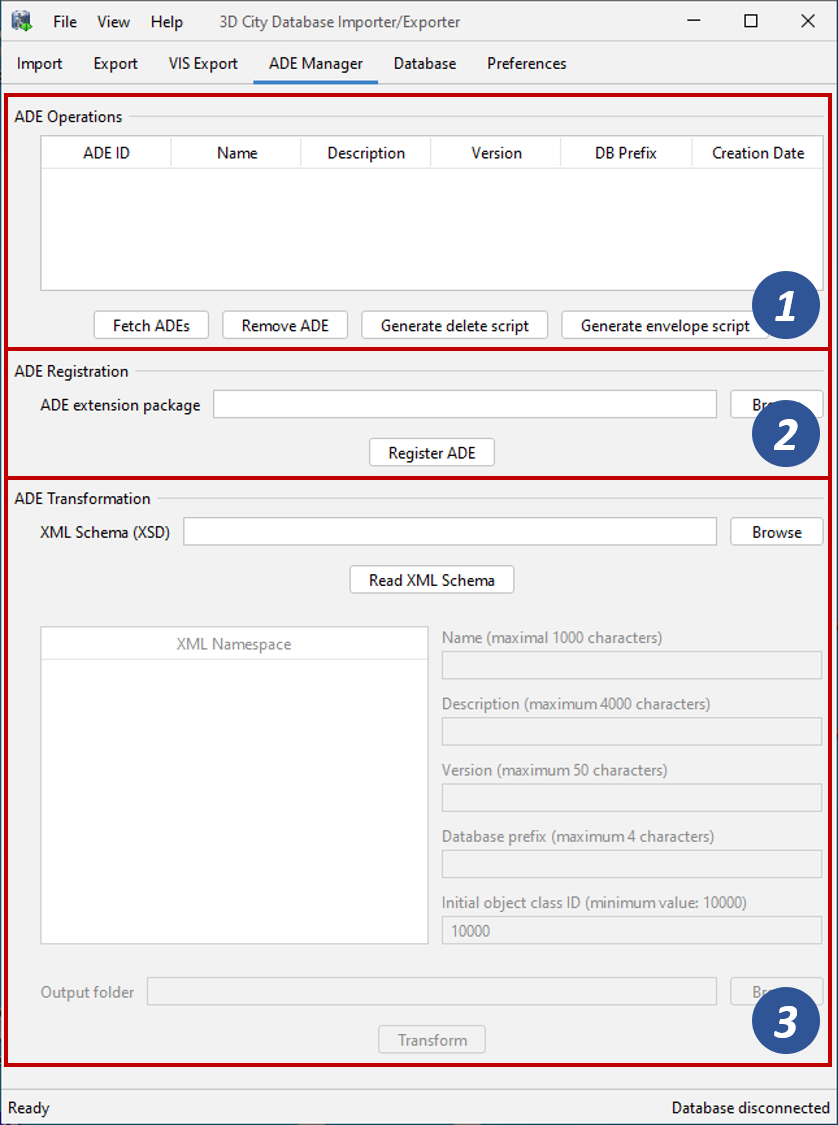838x1125 pixels.
Task: Minimize the Importer/Exporter window
Action: click(694, 22)
